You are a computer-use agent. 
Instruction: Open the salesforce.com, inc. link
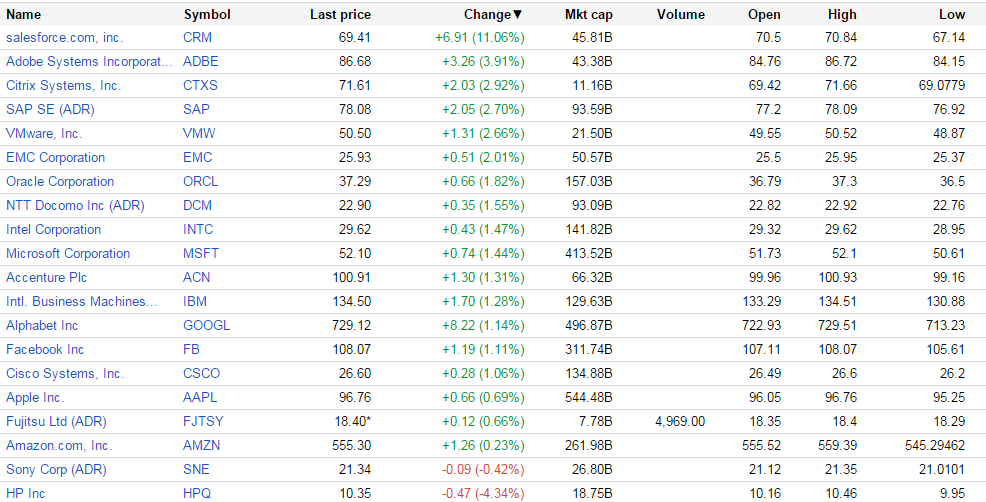pos(64,37)
